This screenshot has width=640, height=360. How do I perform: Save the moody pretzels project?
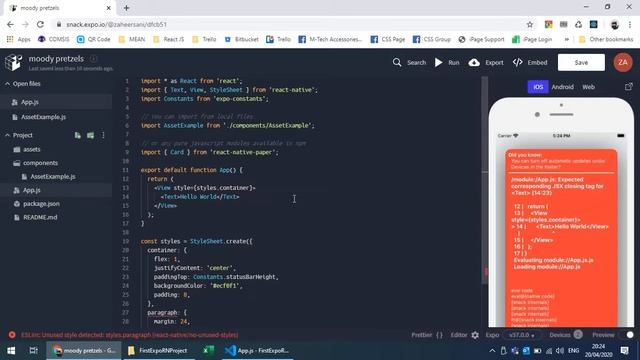pos(581,62)
